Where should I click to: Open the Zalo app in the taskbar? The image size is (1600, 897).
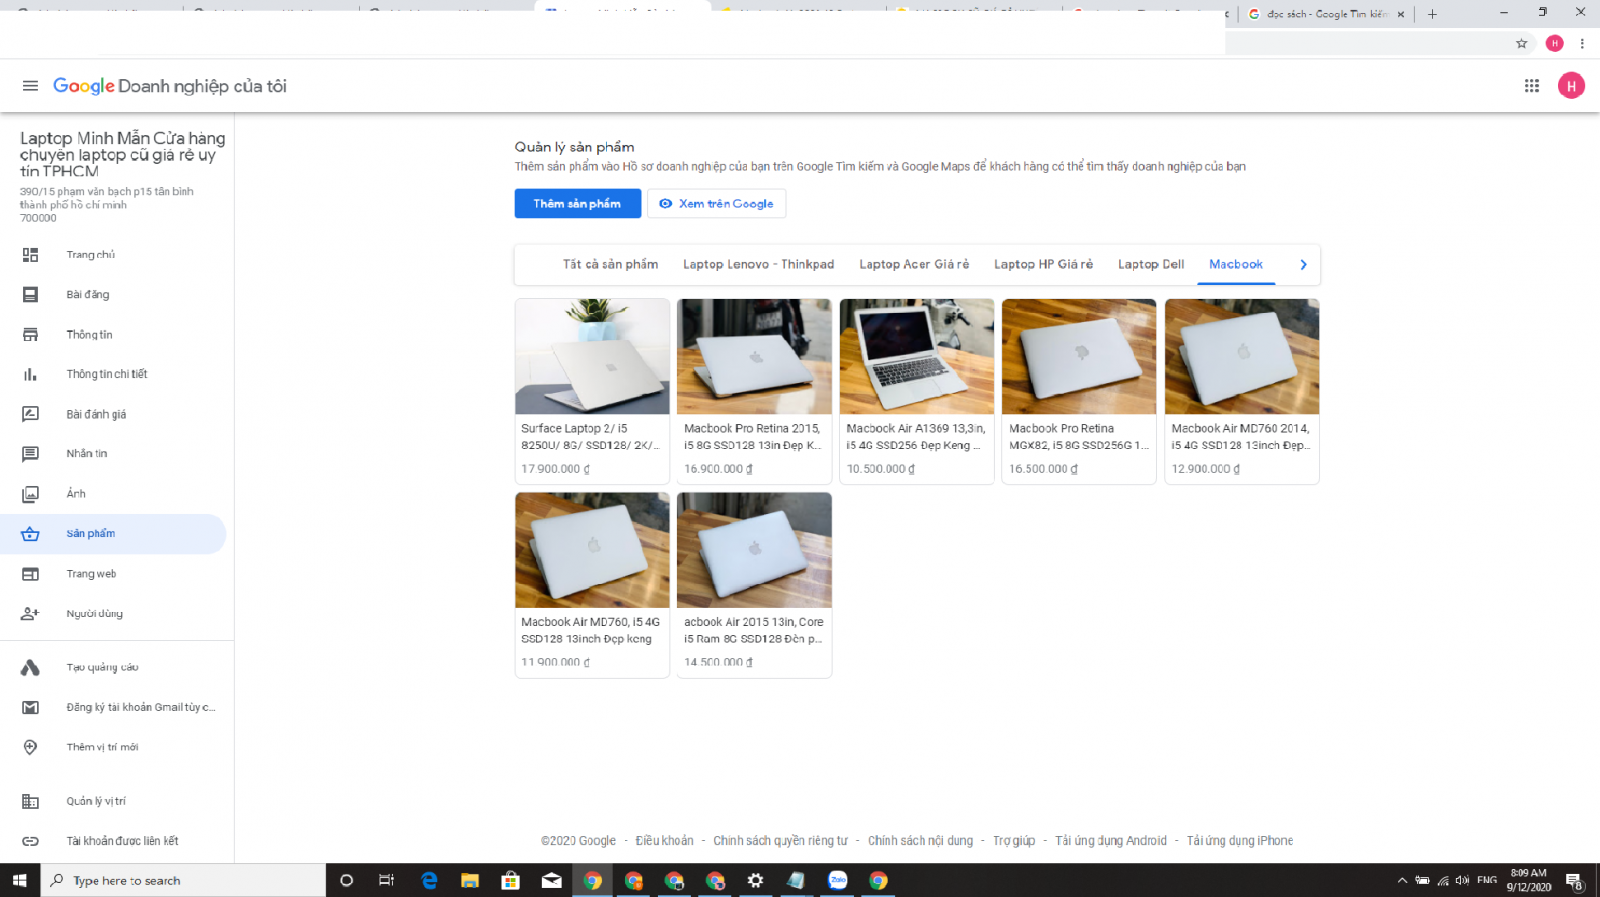pos(838,880)
